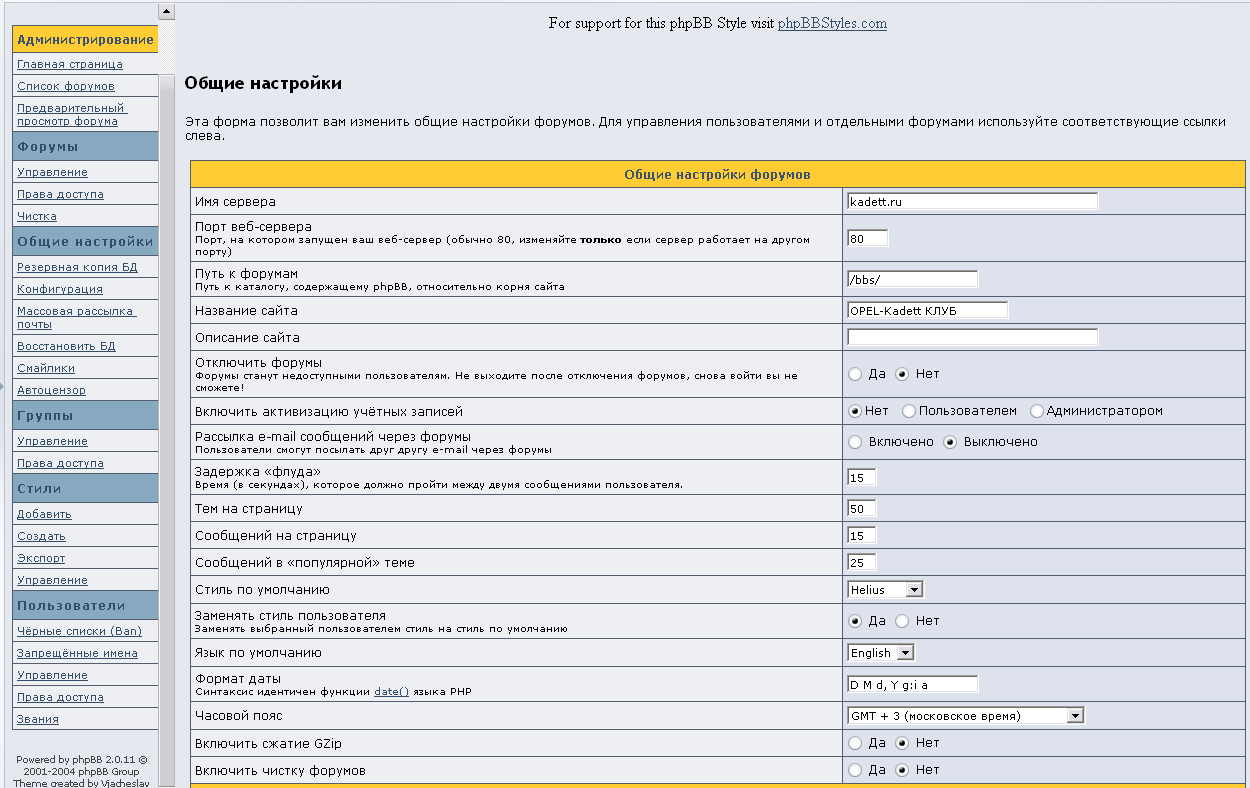Select "Нет" for Заменять стиль пользователя
The width and height of the screenshot is (1250, 788).
point(902,621)
